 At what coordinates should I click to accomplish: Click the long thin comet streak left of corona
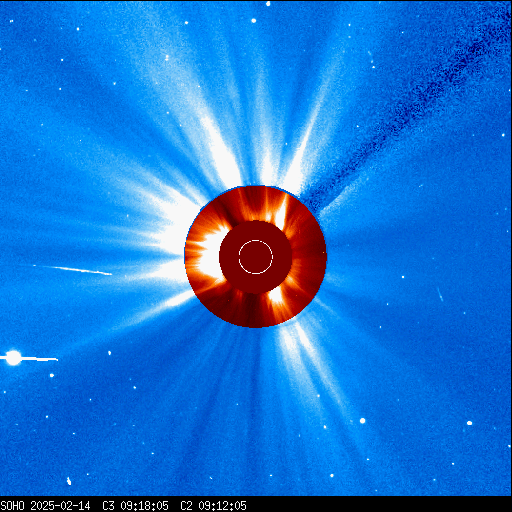73,270
